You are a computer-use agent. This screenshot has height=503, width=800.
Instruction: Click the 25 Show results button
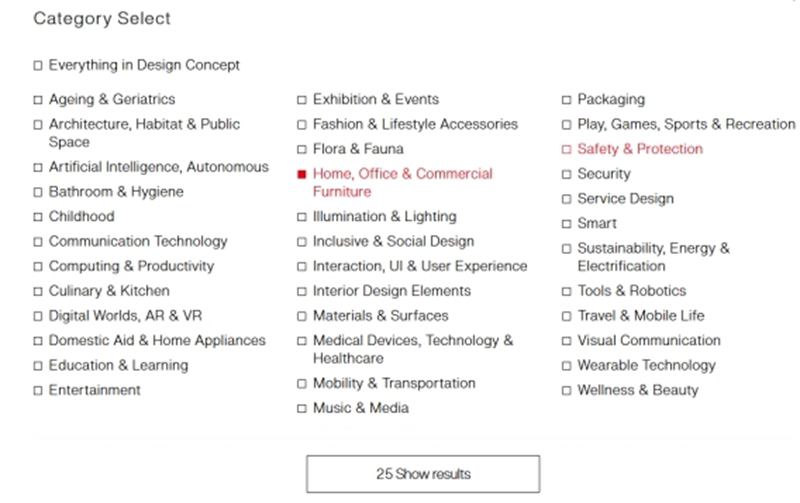point(422,473)
